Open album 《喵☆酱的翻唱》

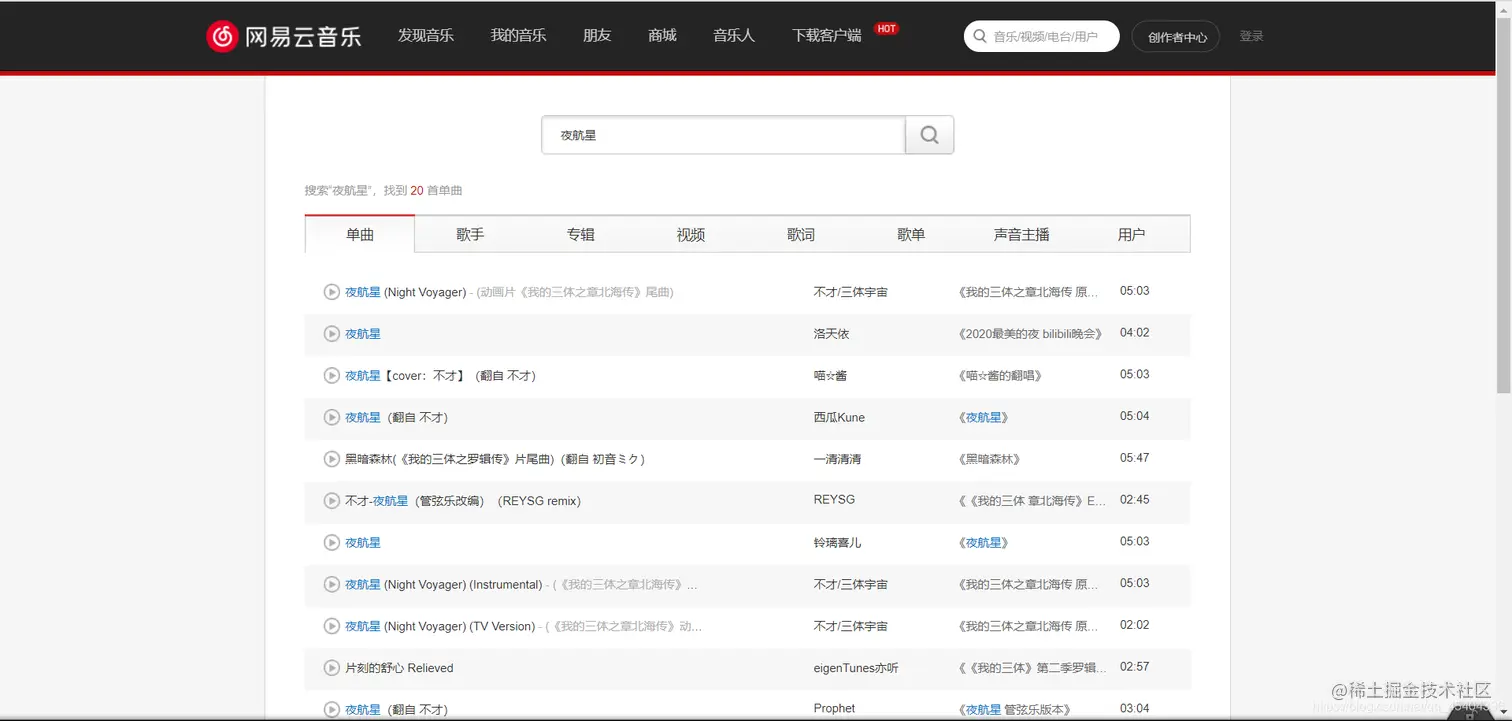point(1000,376)
